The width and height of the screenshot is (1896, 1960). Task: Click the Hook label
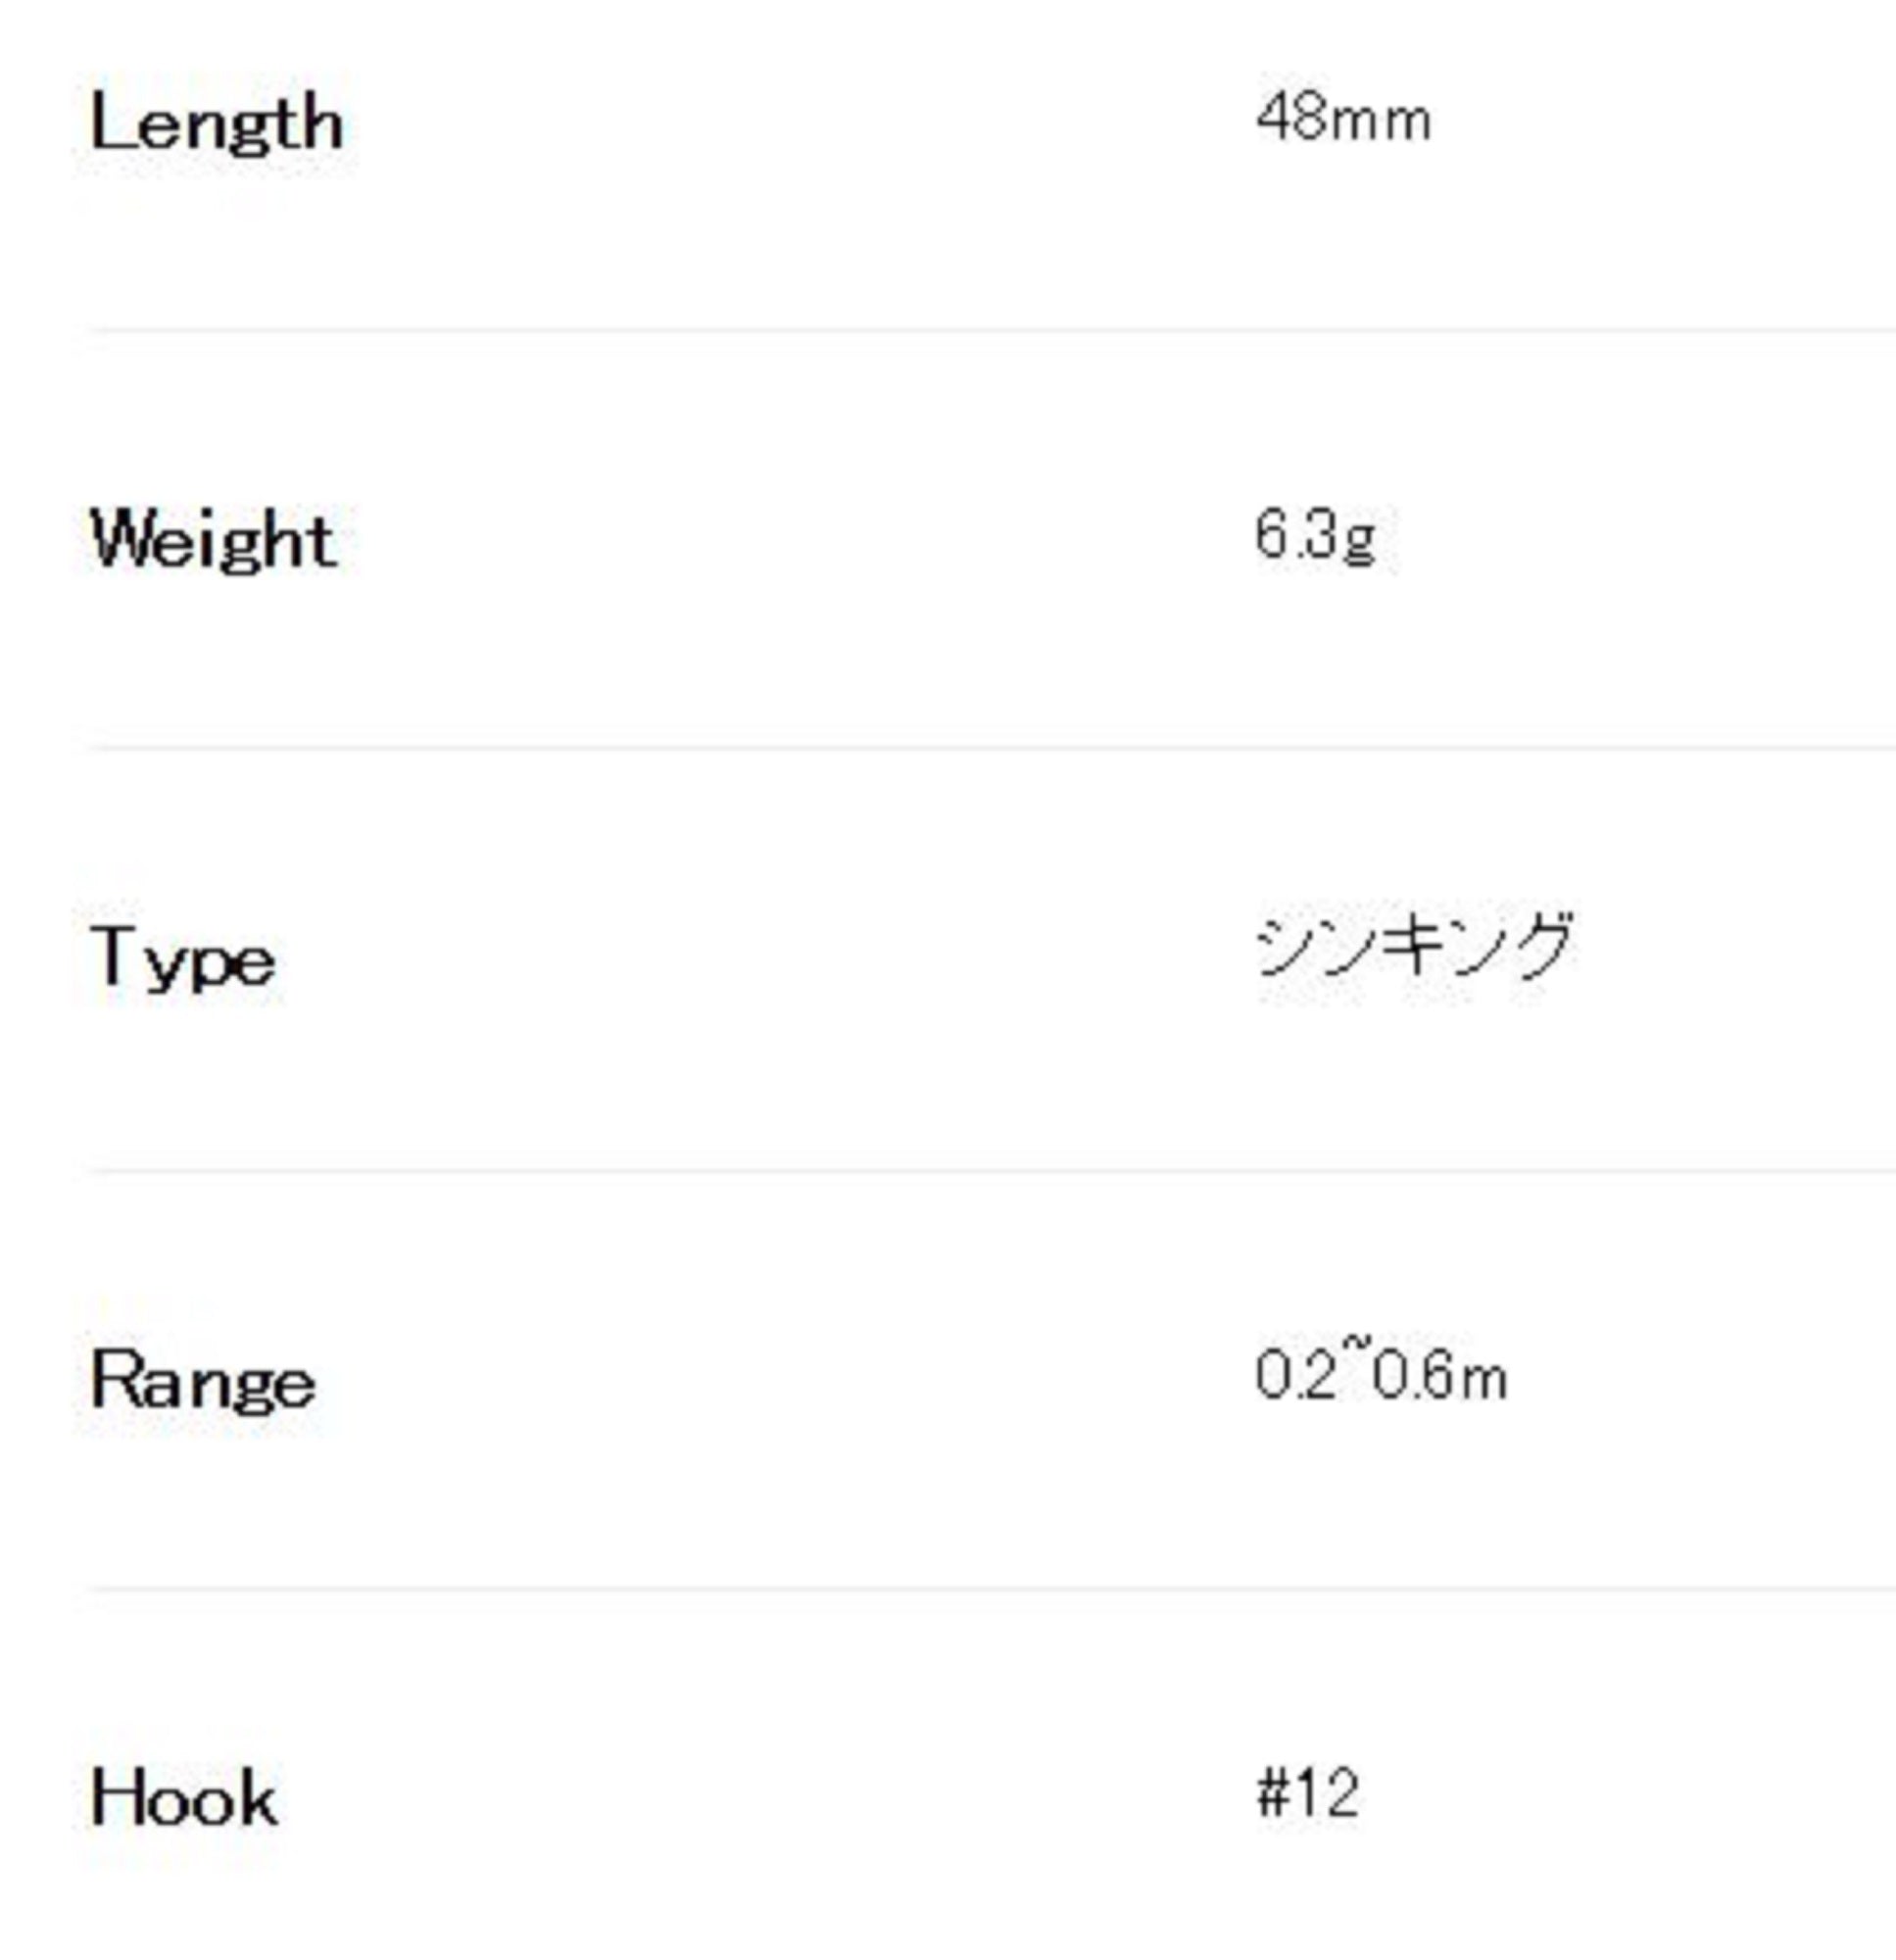pyautogui.click(x=184, y=1798)
